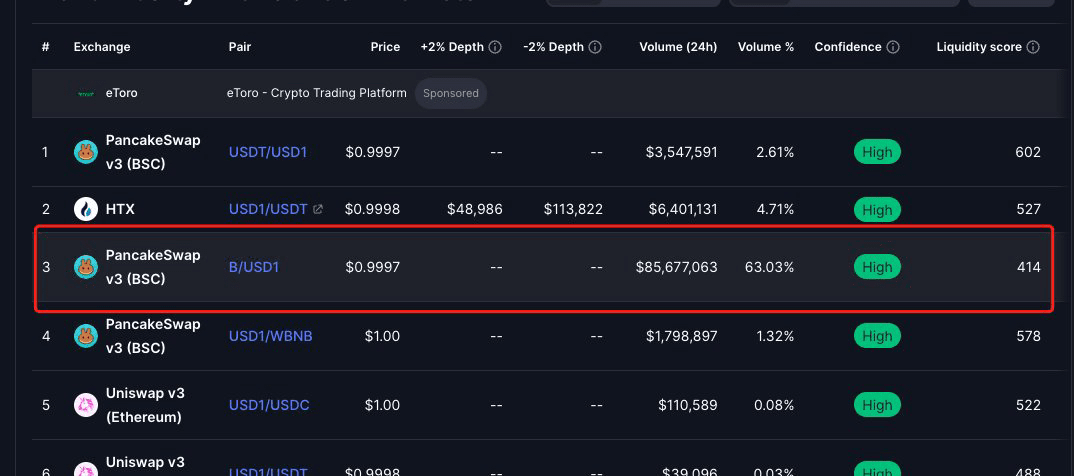Click the 2.61% volume percentage
Image resolution: width=1074 pixels, height=476 pixels.
pyautogui.click(x=775, y=152)
